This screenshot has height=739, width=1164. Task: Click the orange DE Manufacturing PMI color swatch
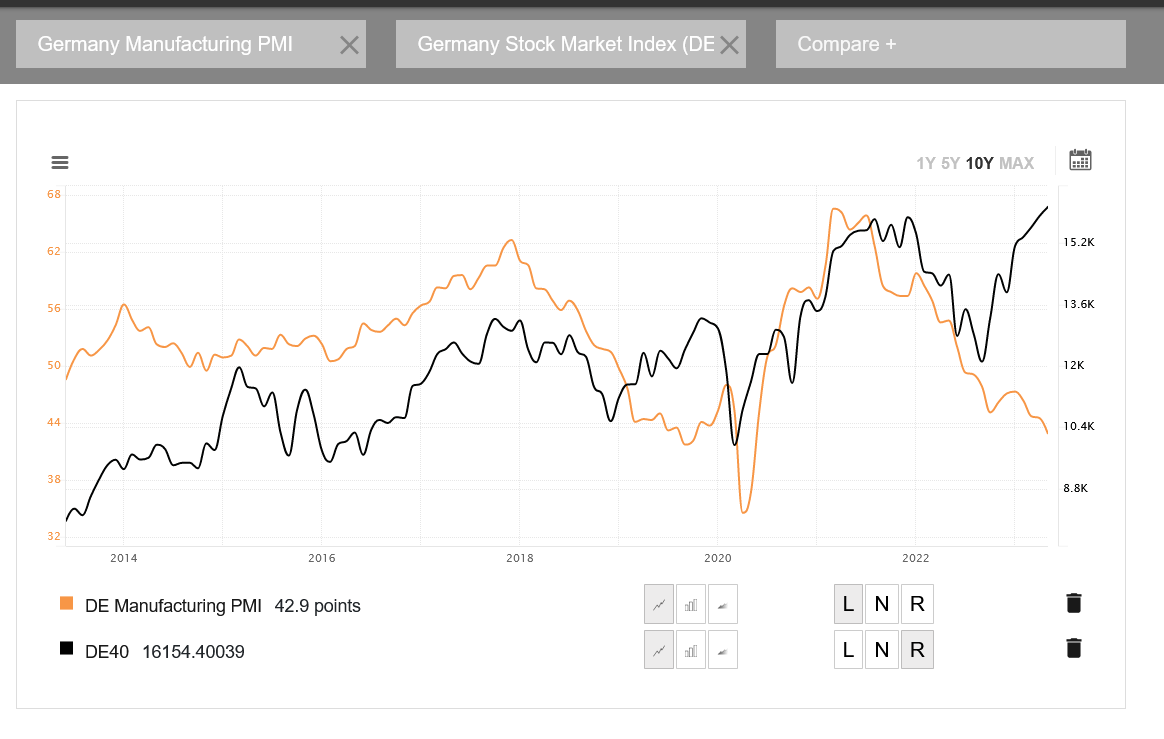coord(69,603)
